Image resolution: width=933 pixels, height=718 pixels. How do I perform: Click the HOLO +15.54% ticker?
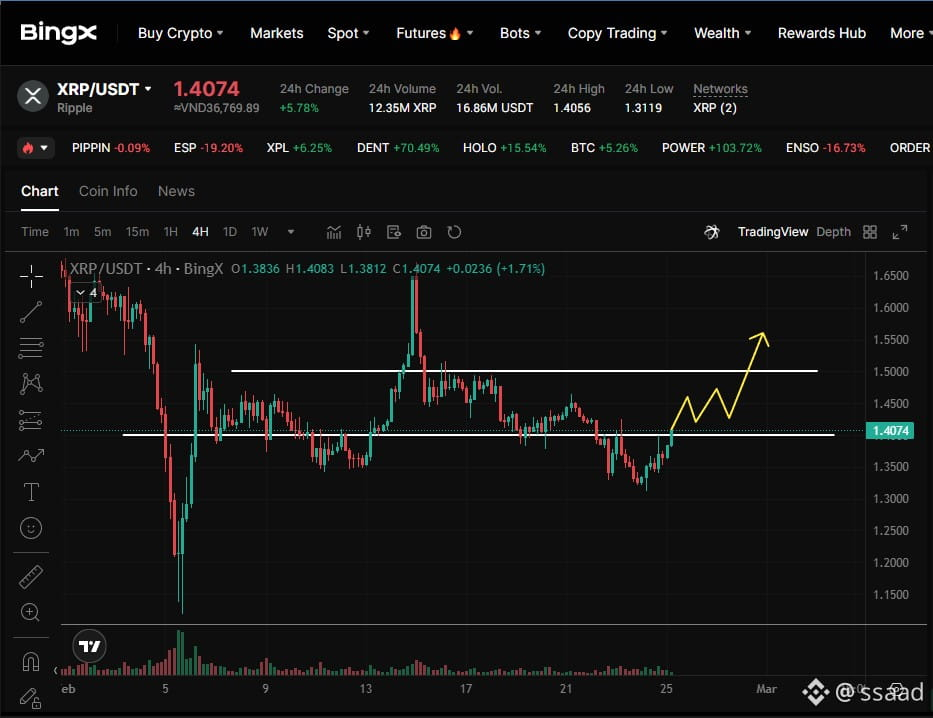pyautogui.click(x=505, y=148)
